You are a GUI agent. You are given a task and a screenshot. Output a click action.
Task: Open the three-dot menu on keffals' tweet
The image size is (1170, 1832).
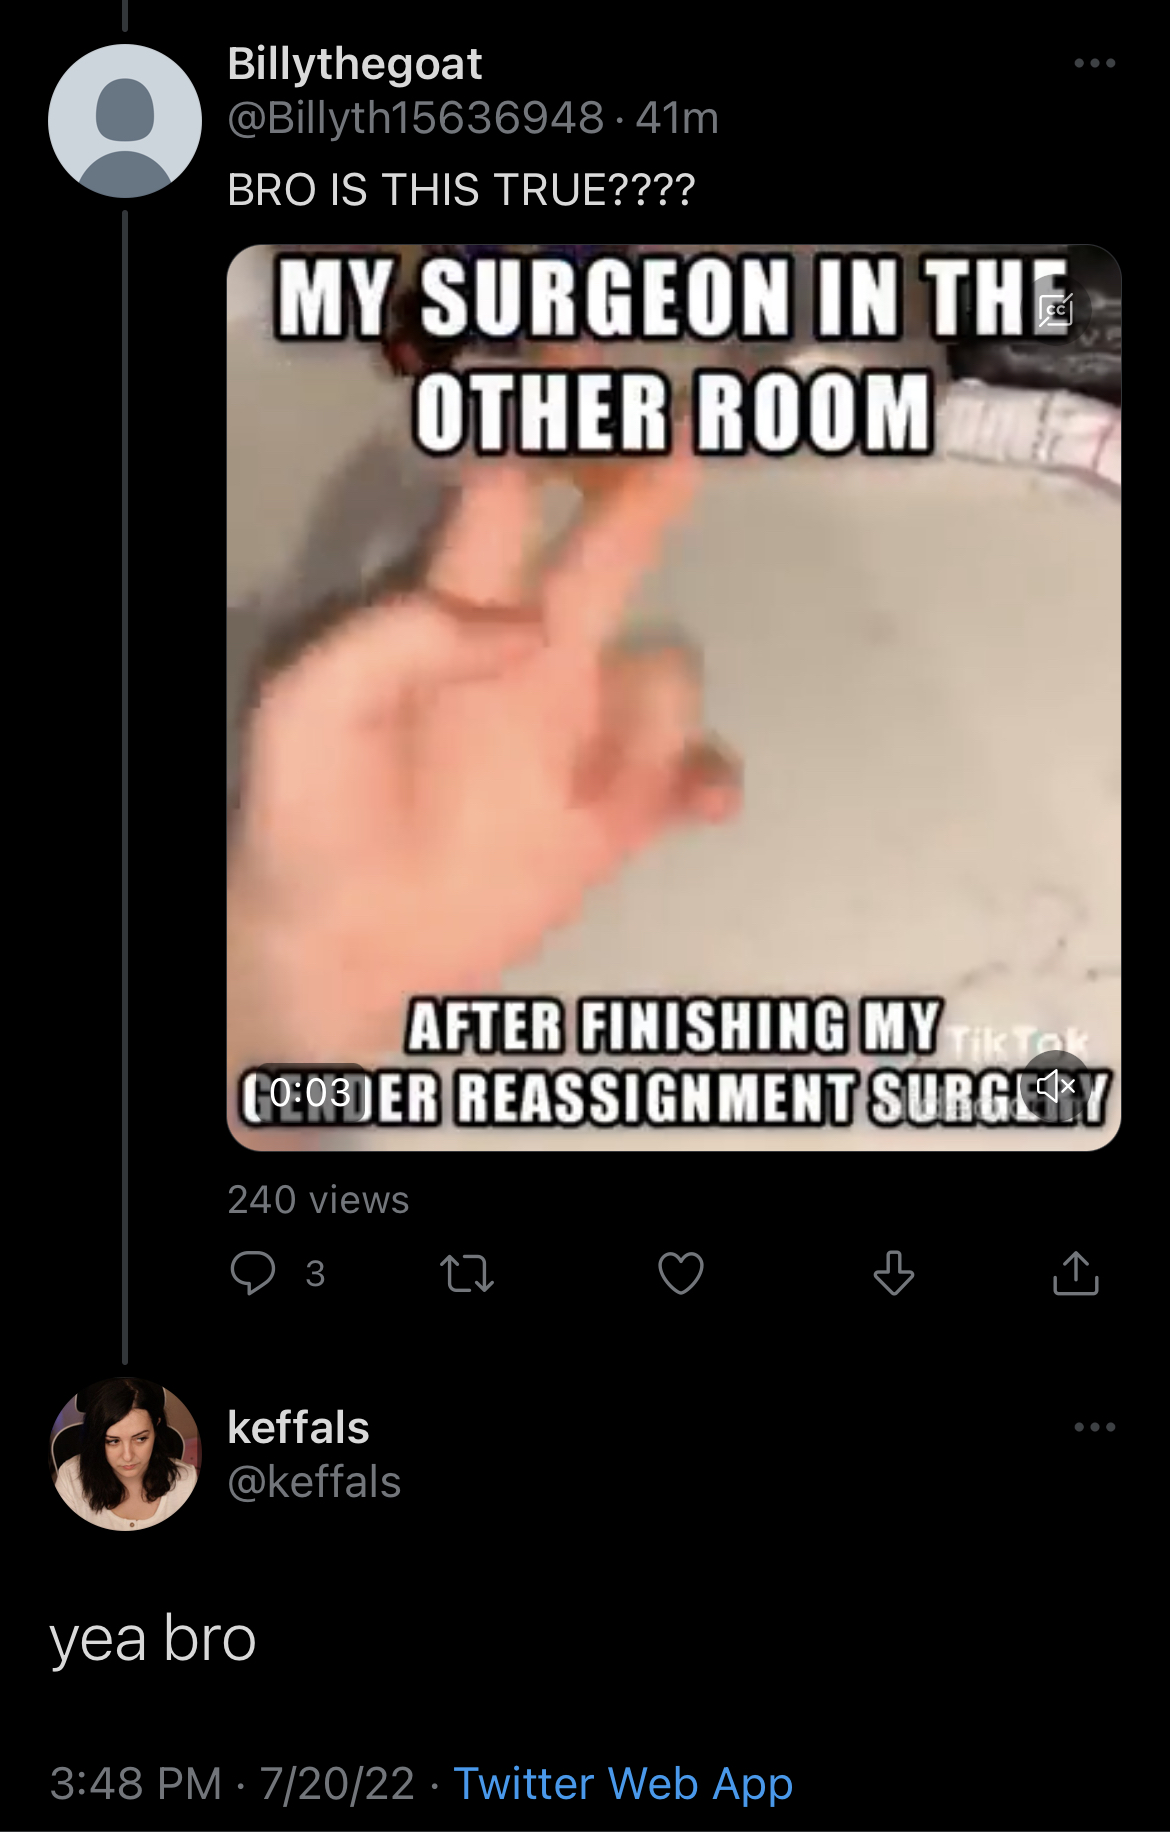[x=1095, y=1427]
